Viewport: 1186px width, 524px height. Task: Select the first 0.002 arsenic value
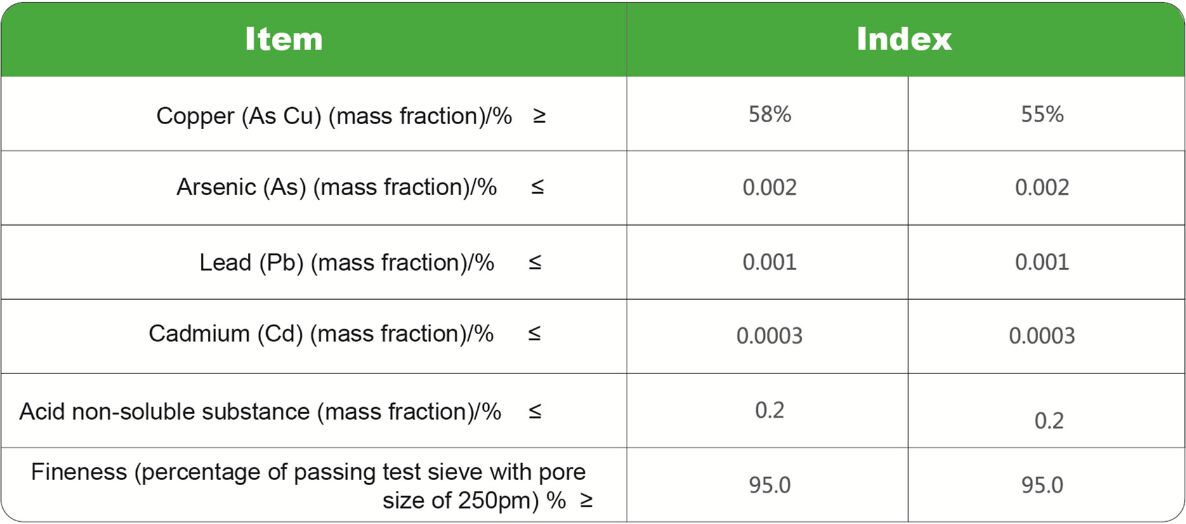coord(769,188)
